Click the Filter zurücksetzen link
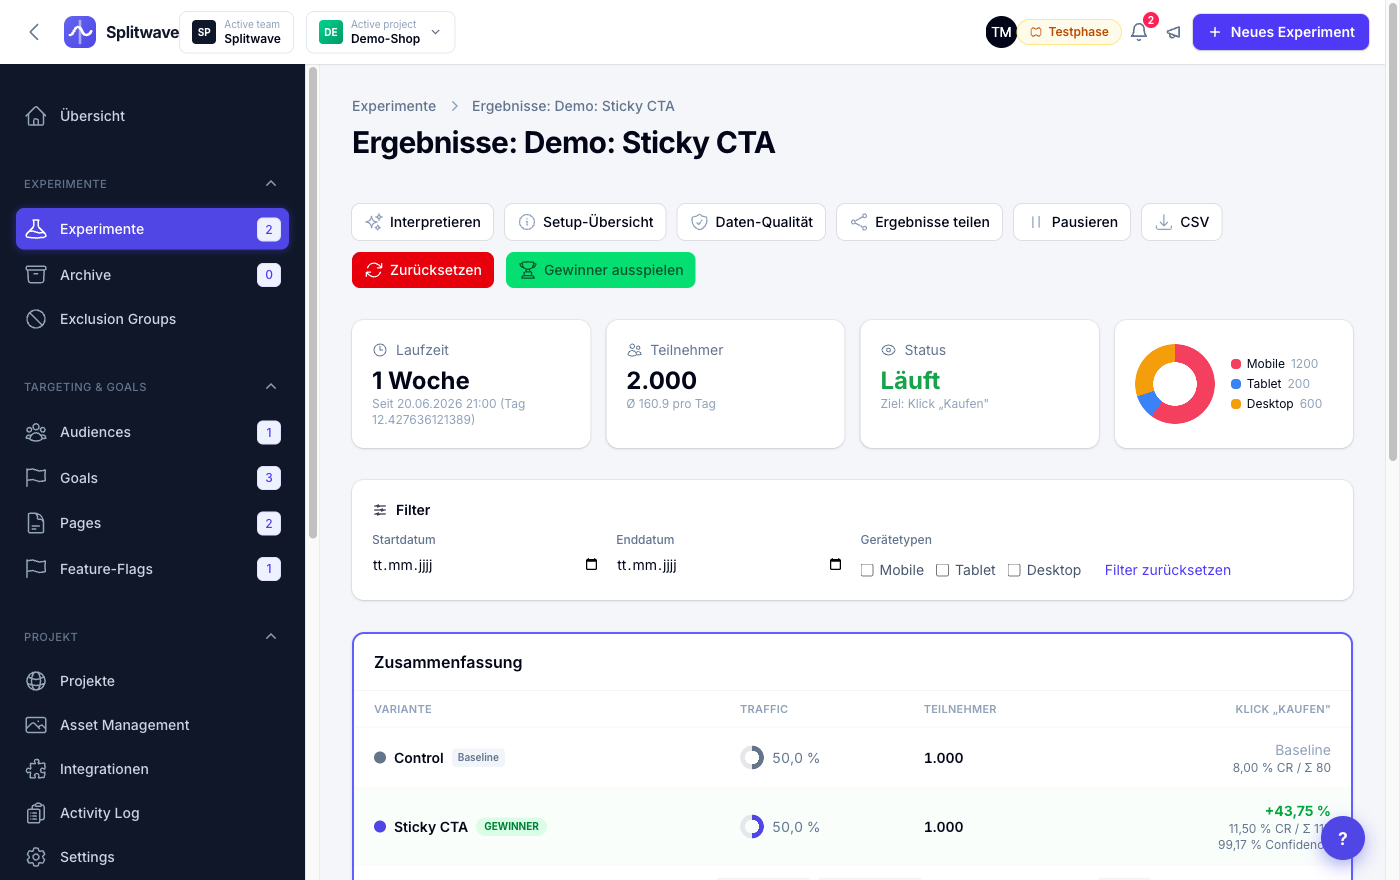 point(1168,570)
